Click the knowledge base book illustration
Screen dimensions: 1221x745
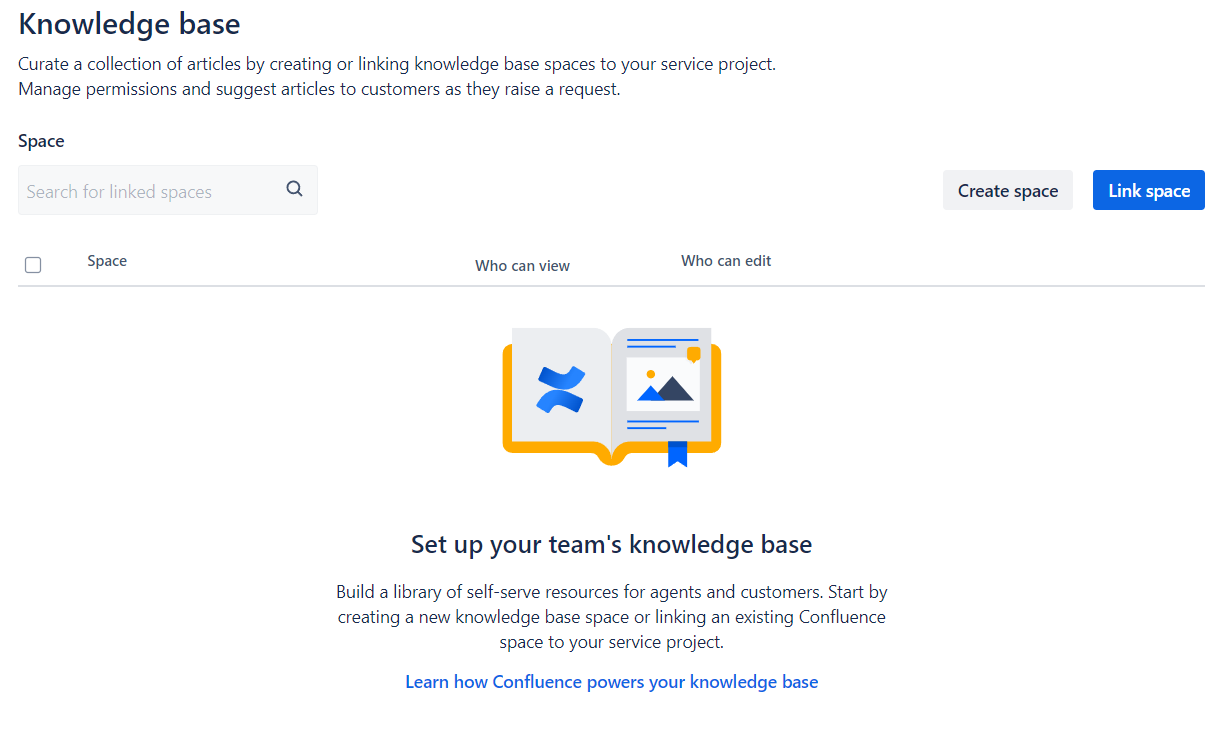point(610,395)
